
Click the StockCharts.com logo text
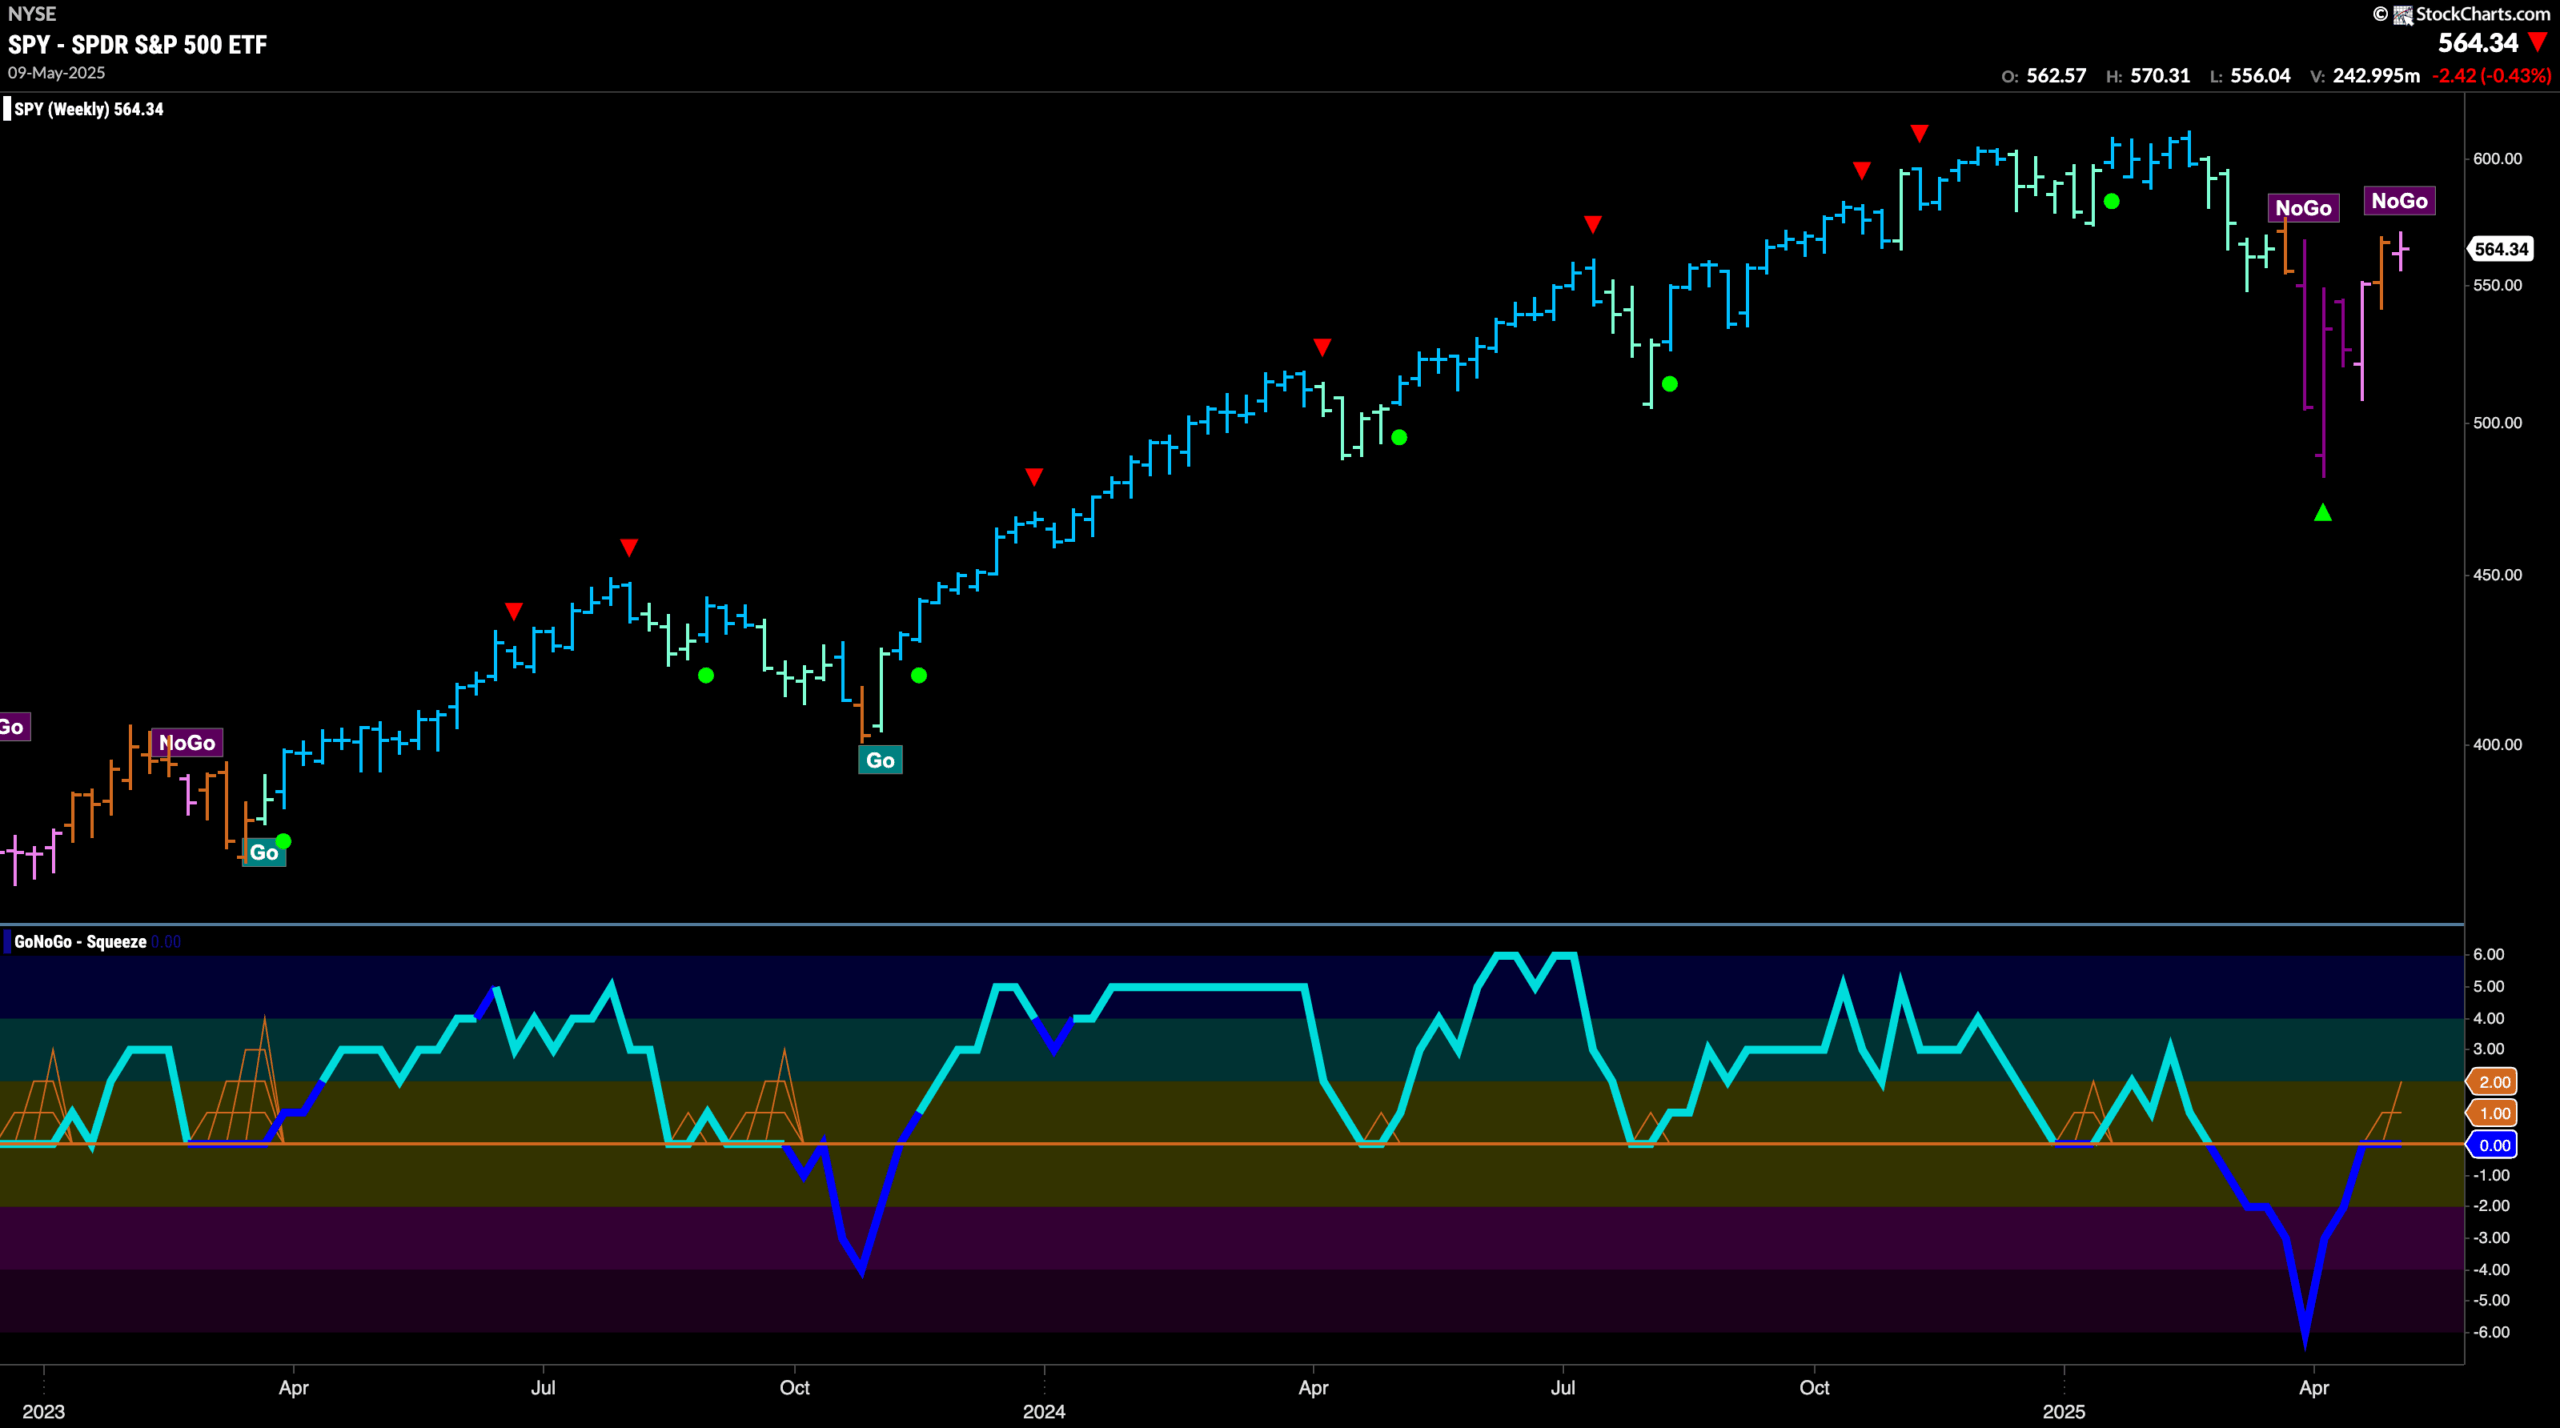[2482, 14]
